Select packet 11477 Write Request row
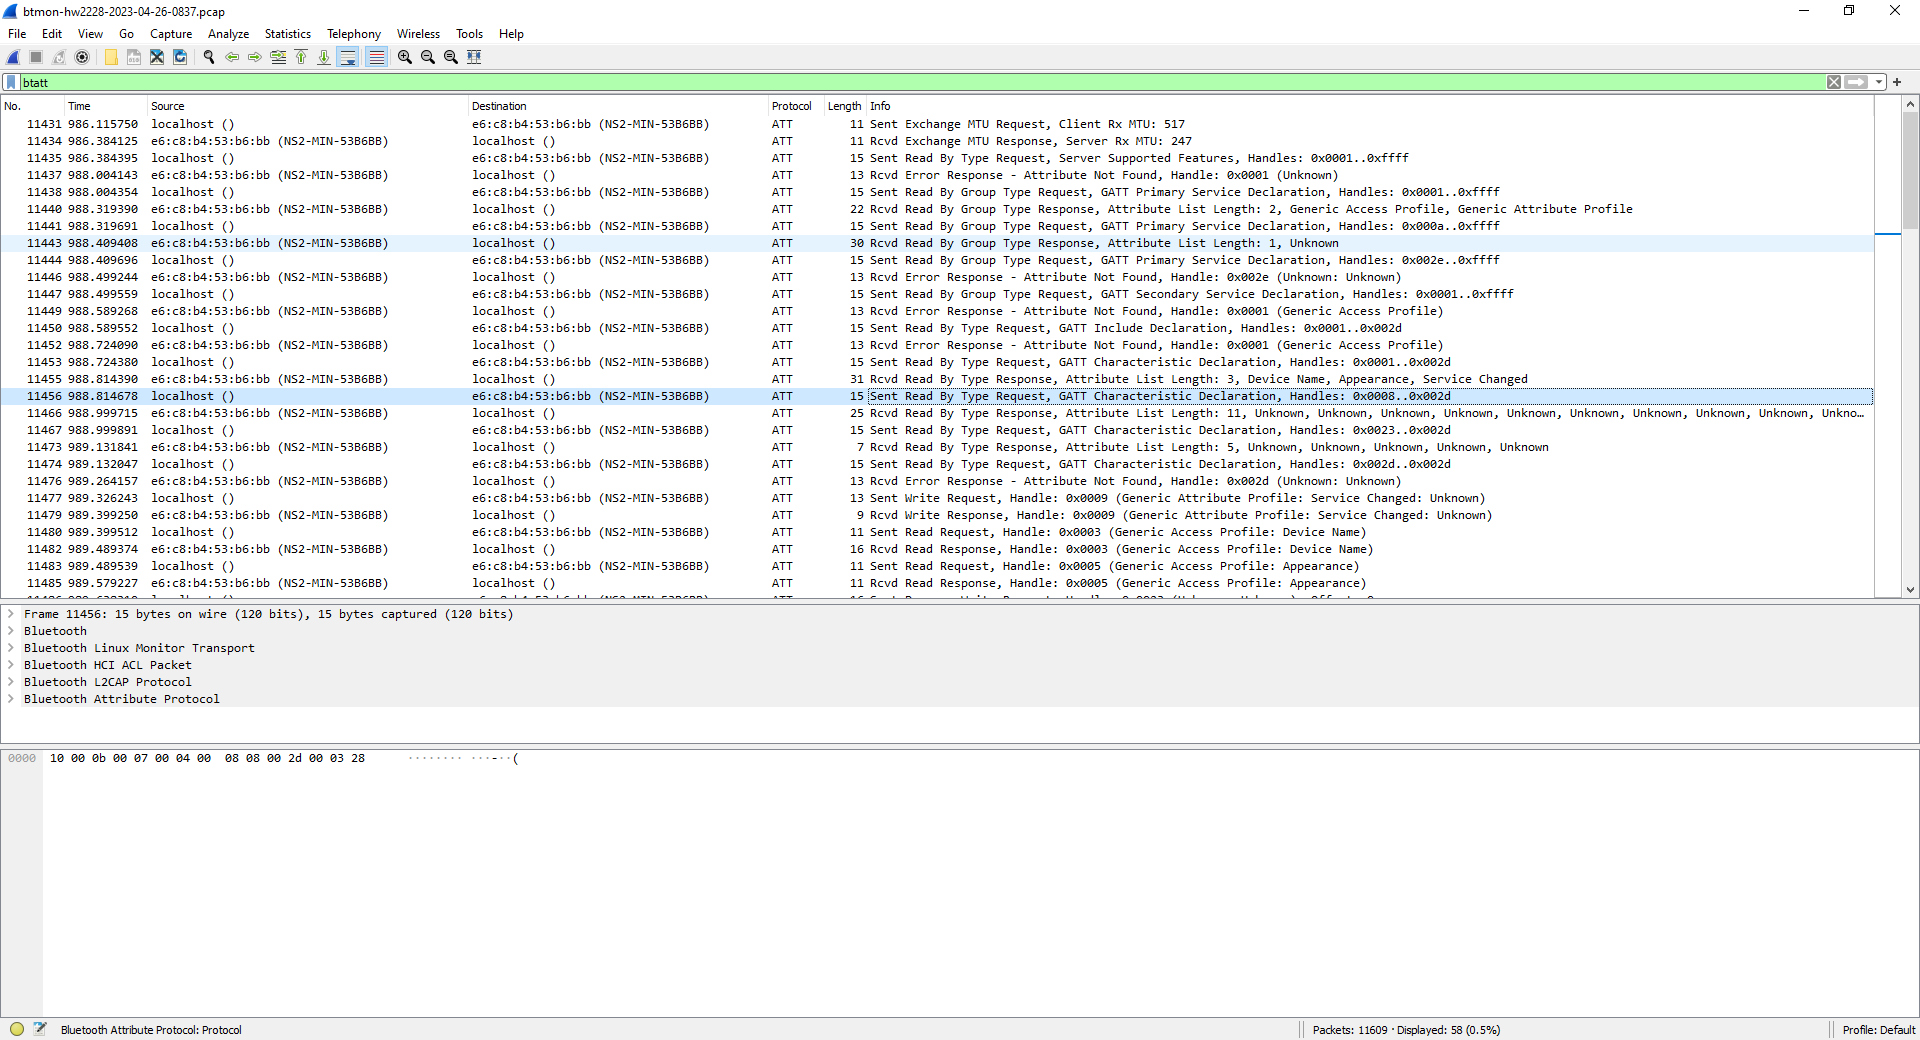 [937, 498]
